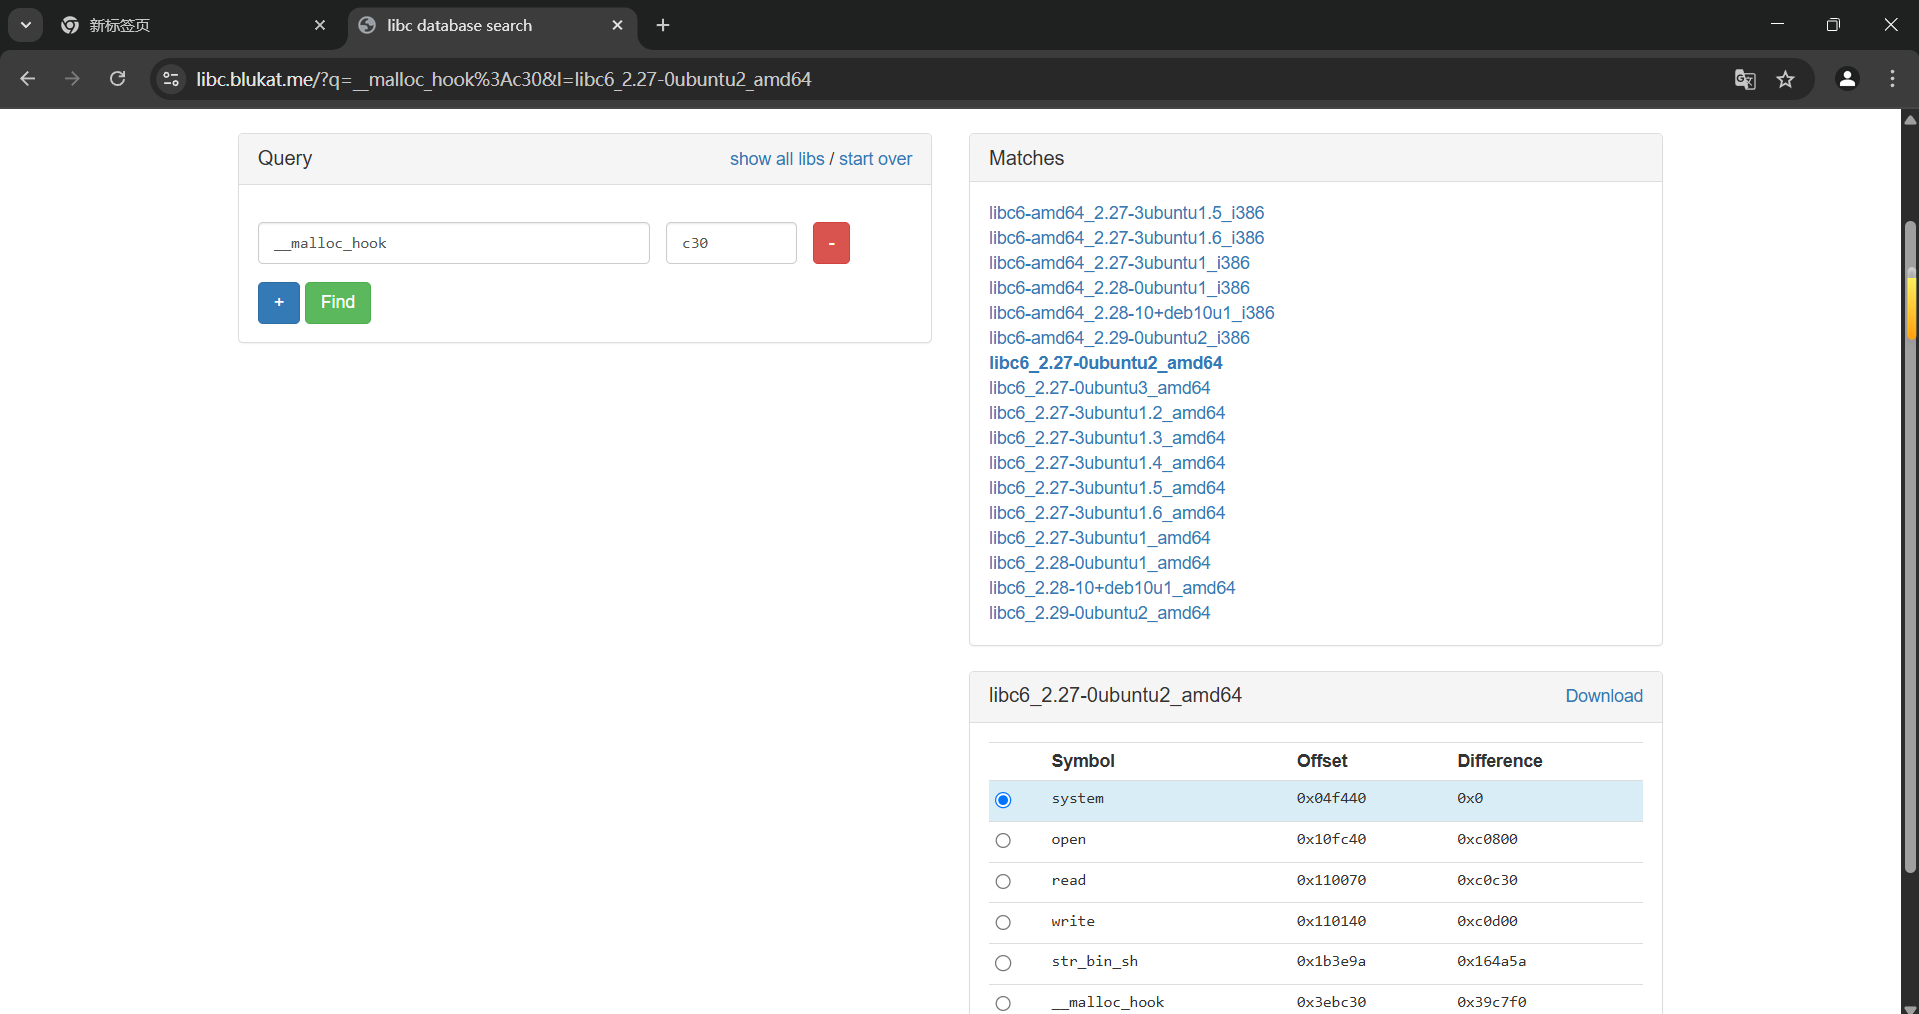Minimize the browser window
The image size is (1919, 1014).
point(1777,24)
